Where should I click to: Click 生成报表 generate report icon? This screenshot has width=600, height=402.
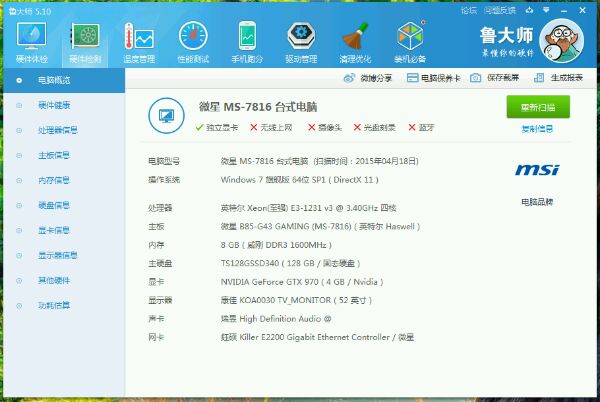(x=539, y=78)
